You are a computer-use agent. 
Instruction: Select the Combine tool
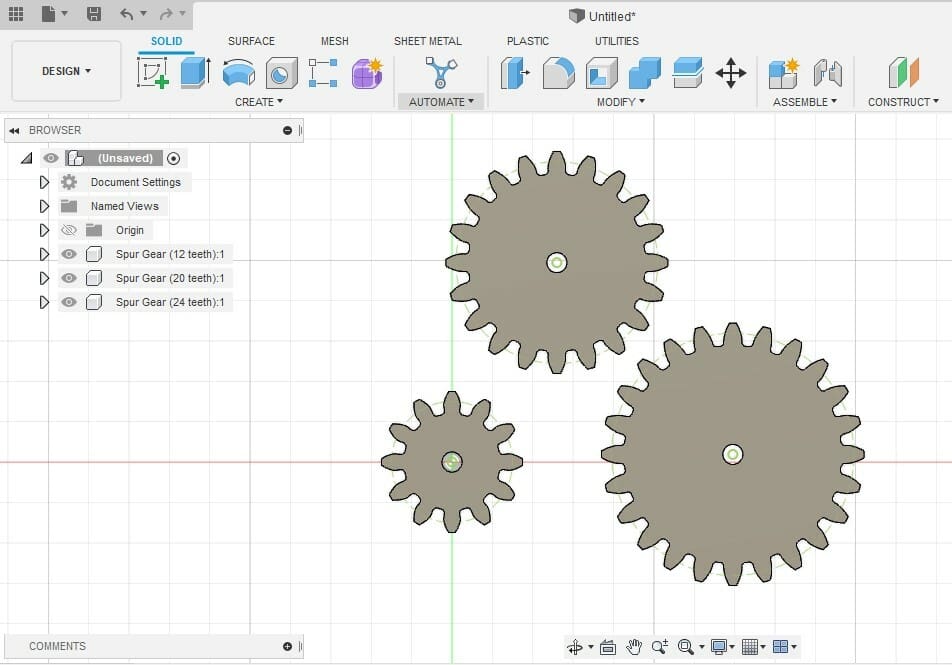(645, 73)
